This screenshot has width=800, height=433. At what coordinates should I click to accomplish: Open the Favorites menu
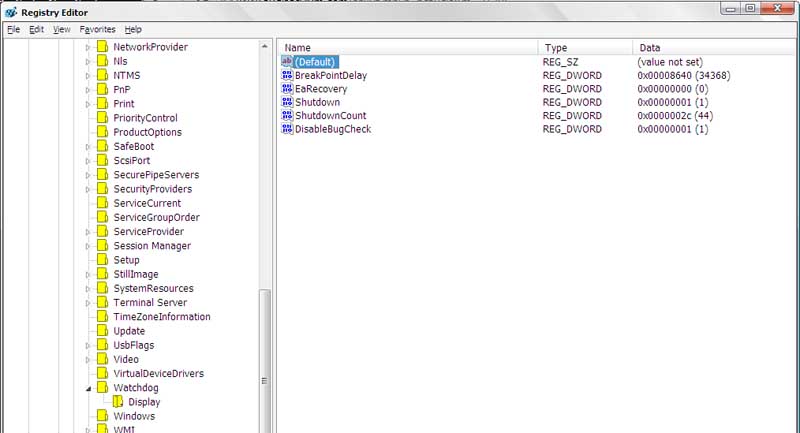pos(97,30)
